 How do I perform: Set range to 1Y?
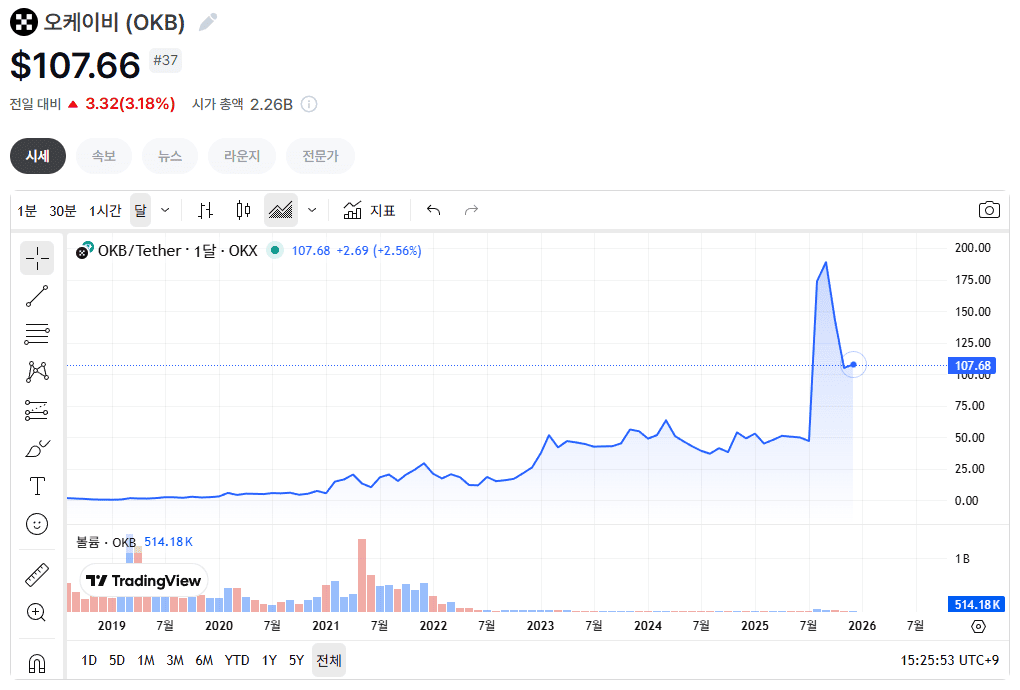(269, 660)
